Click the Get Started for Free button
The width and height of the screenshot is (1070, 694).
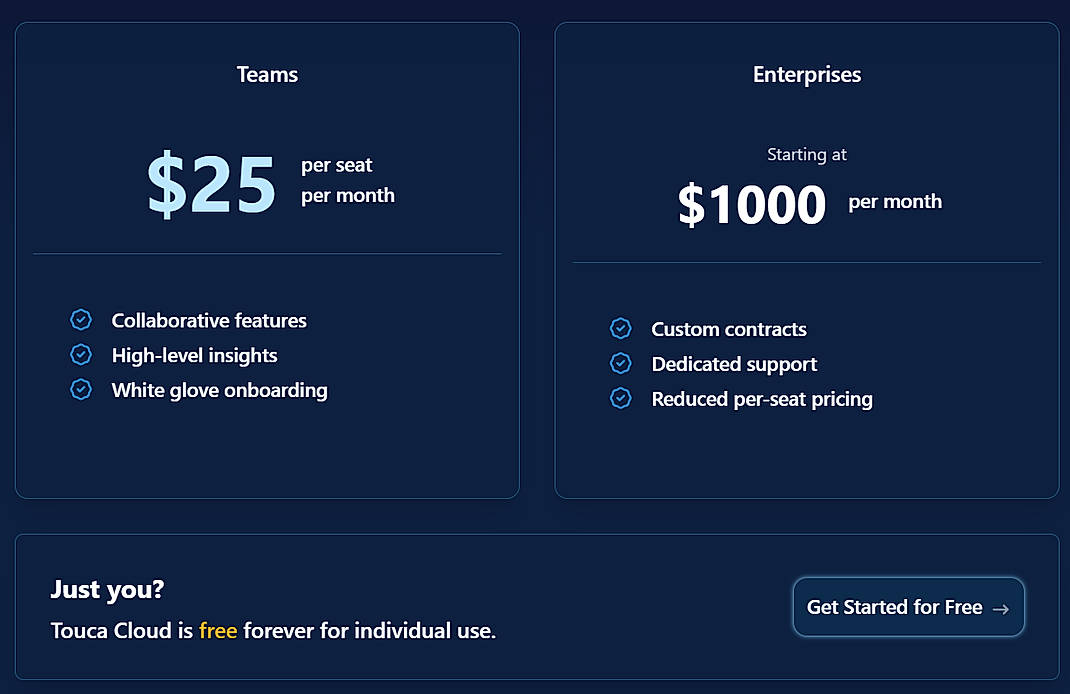(x=908, y=607)
